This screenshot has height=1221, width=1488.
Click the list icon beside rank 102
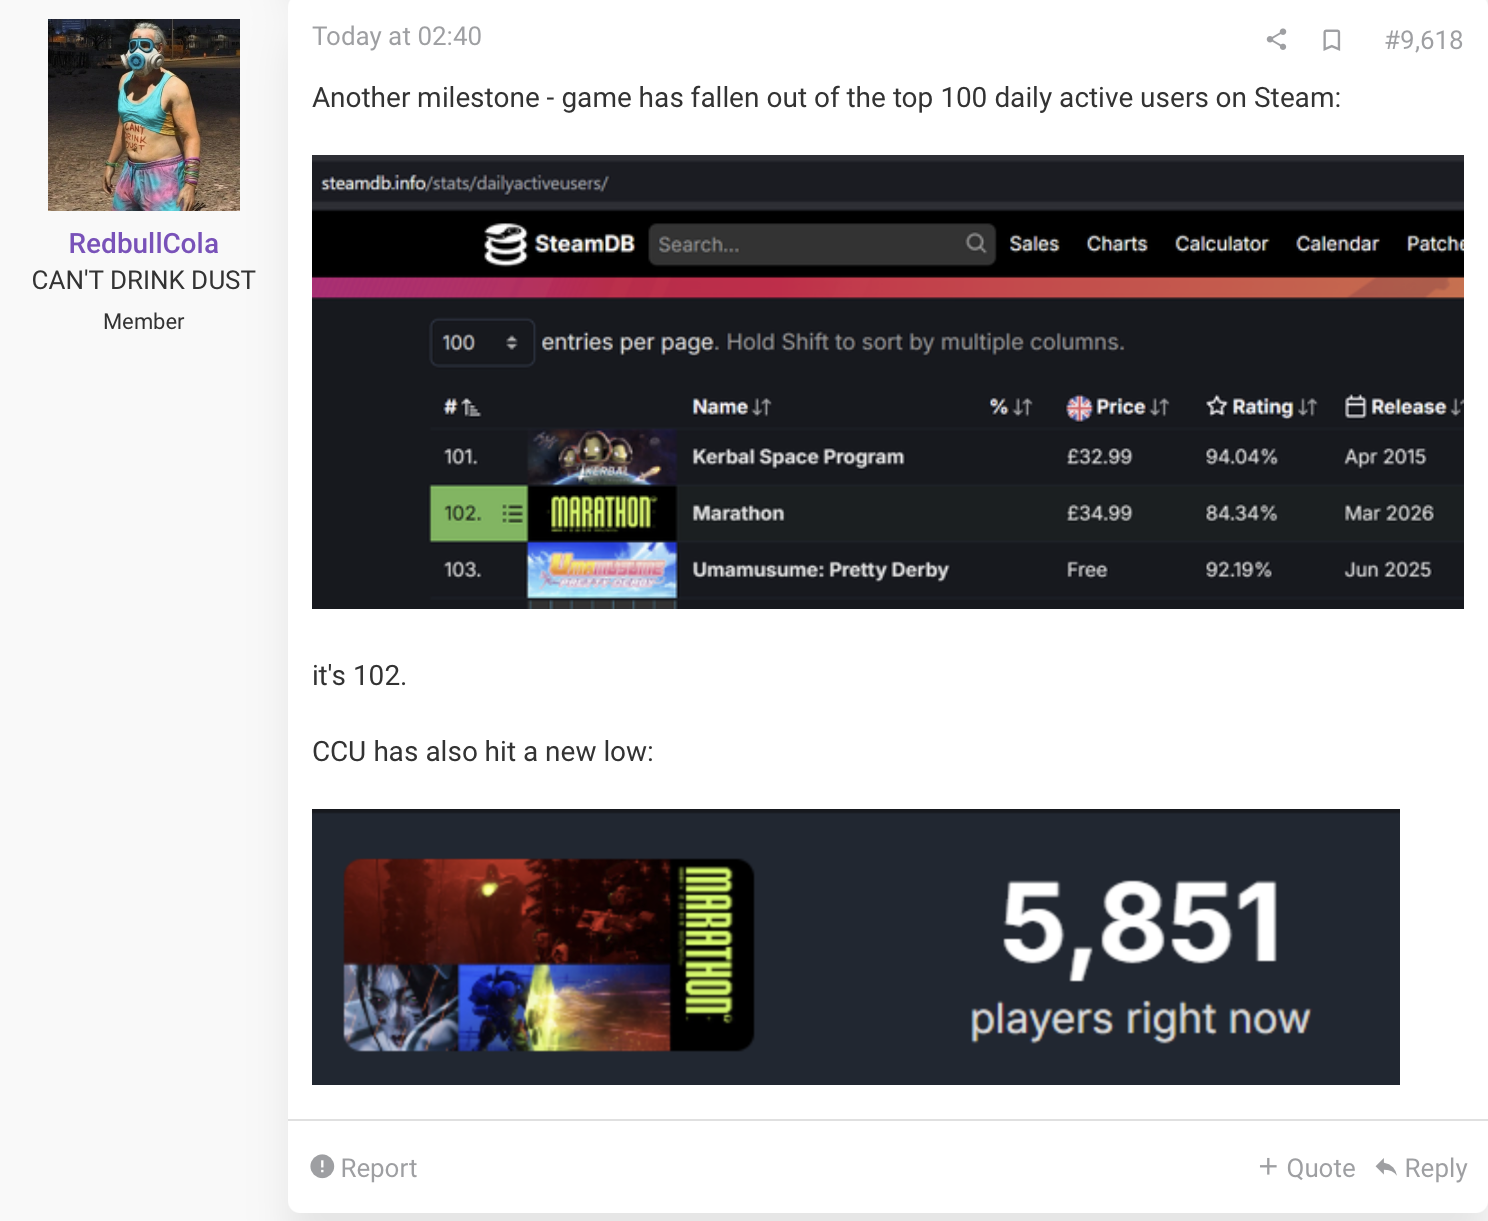coord(512,514)
